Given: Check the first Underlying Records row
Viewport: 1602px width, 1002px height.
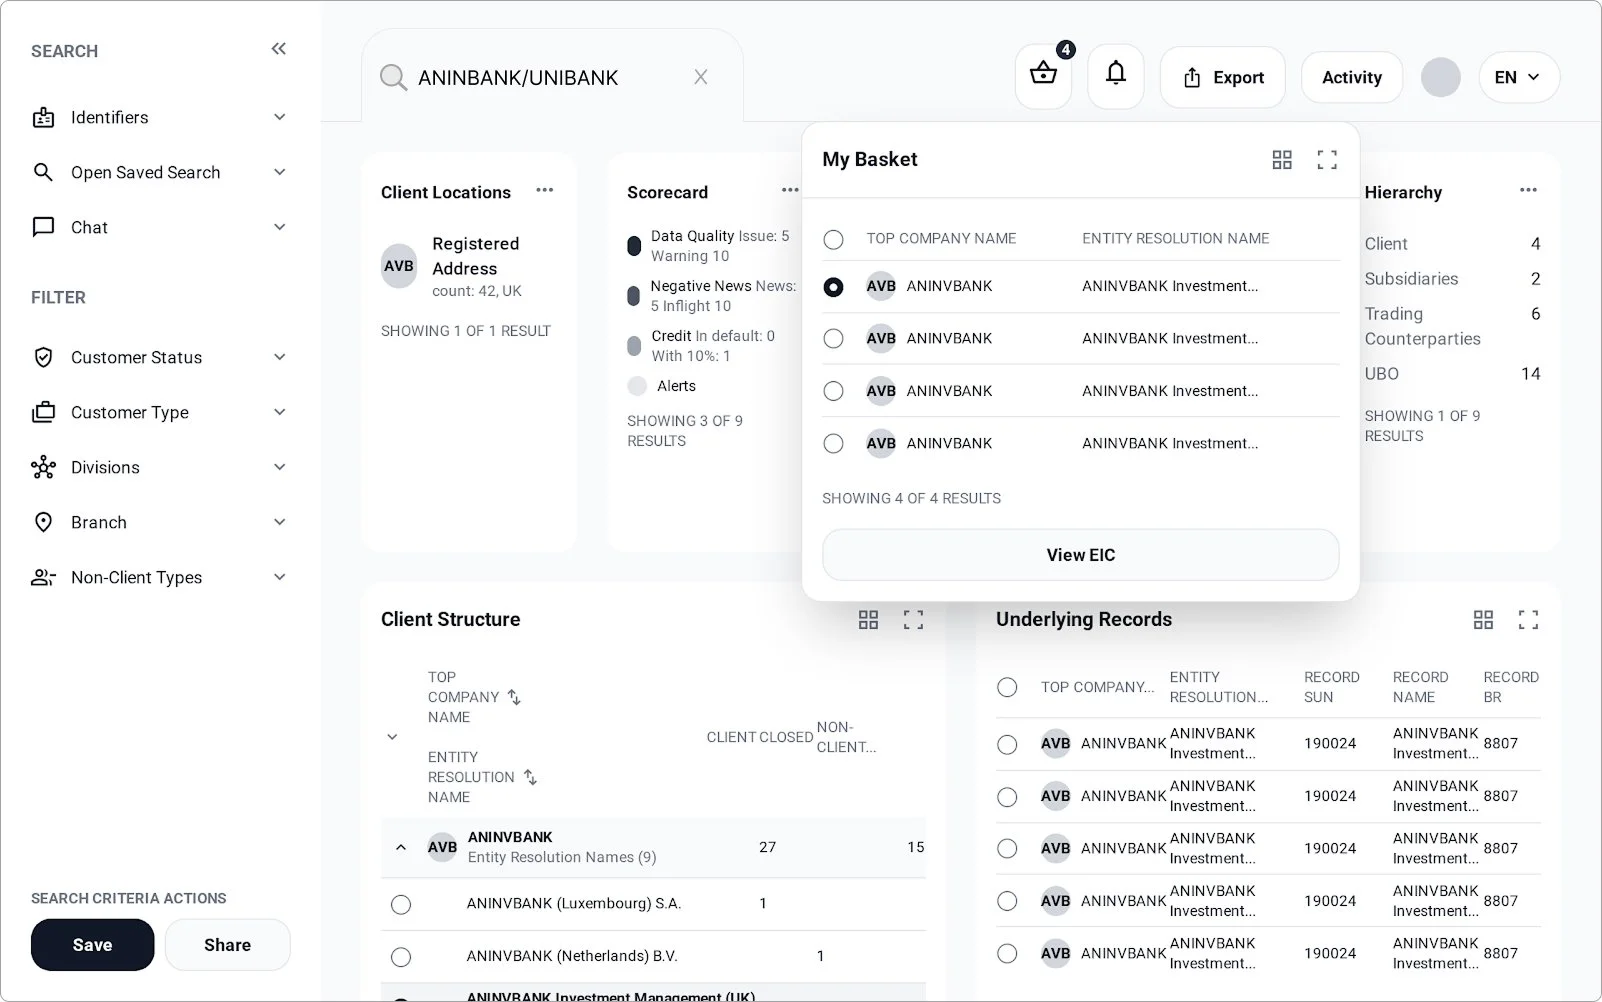Looking at the screenshot, I should pyautogui.click(x=1007, y=744).
